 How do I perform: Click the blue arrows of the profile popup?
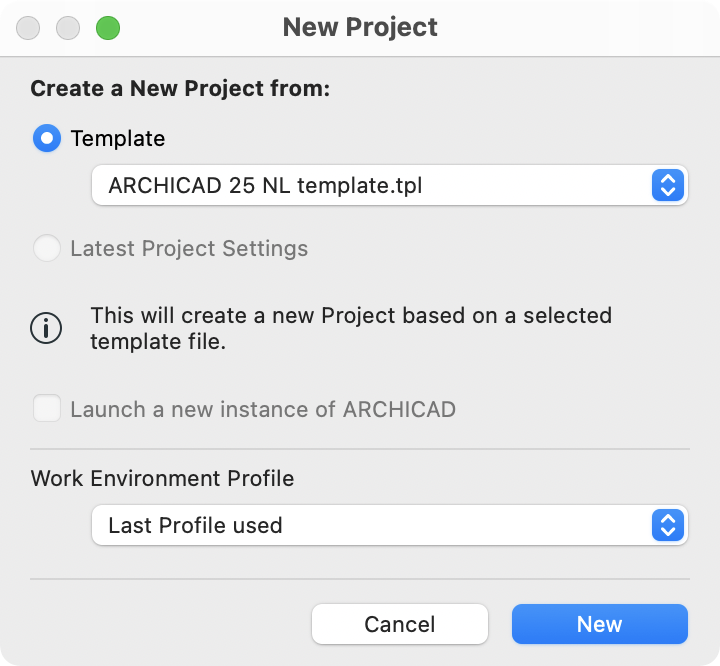coord(668,525)
